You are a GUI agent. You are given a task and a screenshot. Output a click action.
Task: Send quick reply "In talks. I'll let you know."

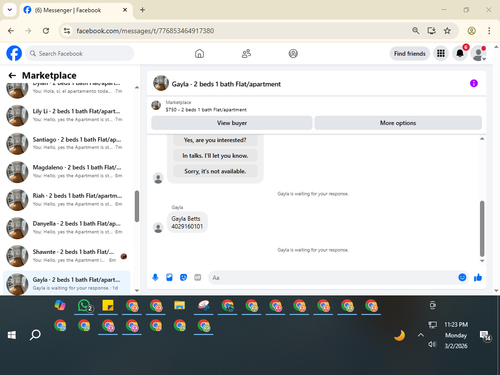click(x=215, y=156)
